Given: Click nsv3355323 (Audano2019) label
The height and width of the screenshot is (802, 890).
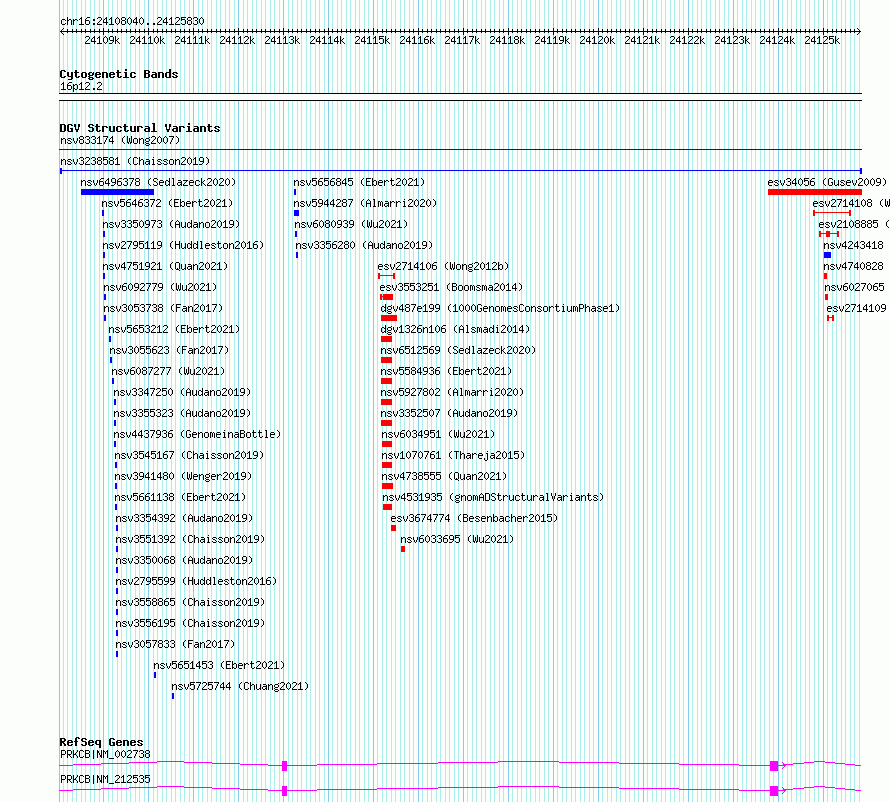Looking at the screenshot, I should [x=182, y=413].
